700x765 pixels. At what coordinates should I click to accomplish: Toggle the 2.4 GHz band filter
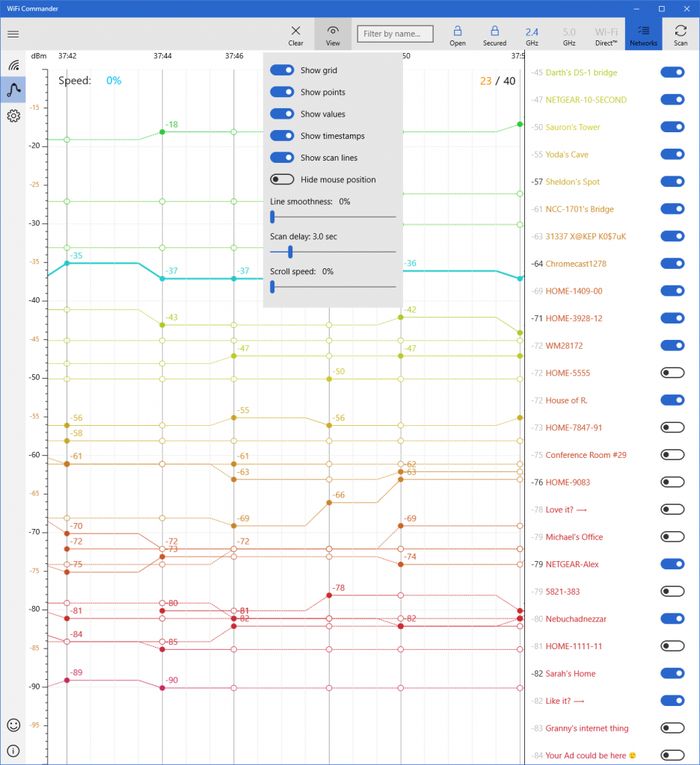[x=532, y=35]
